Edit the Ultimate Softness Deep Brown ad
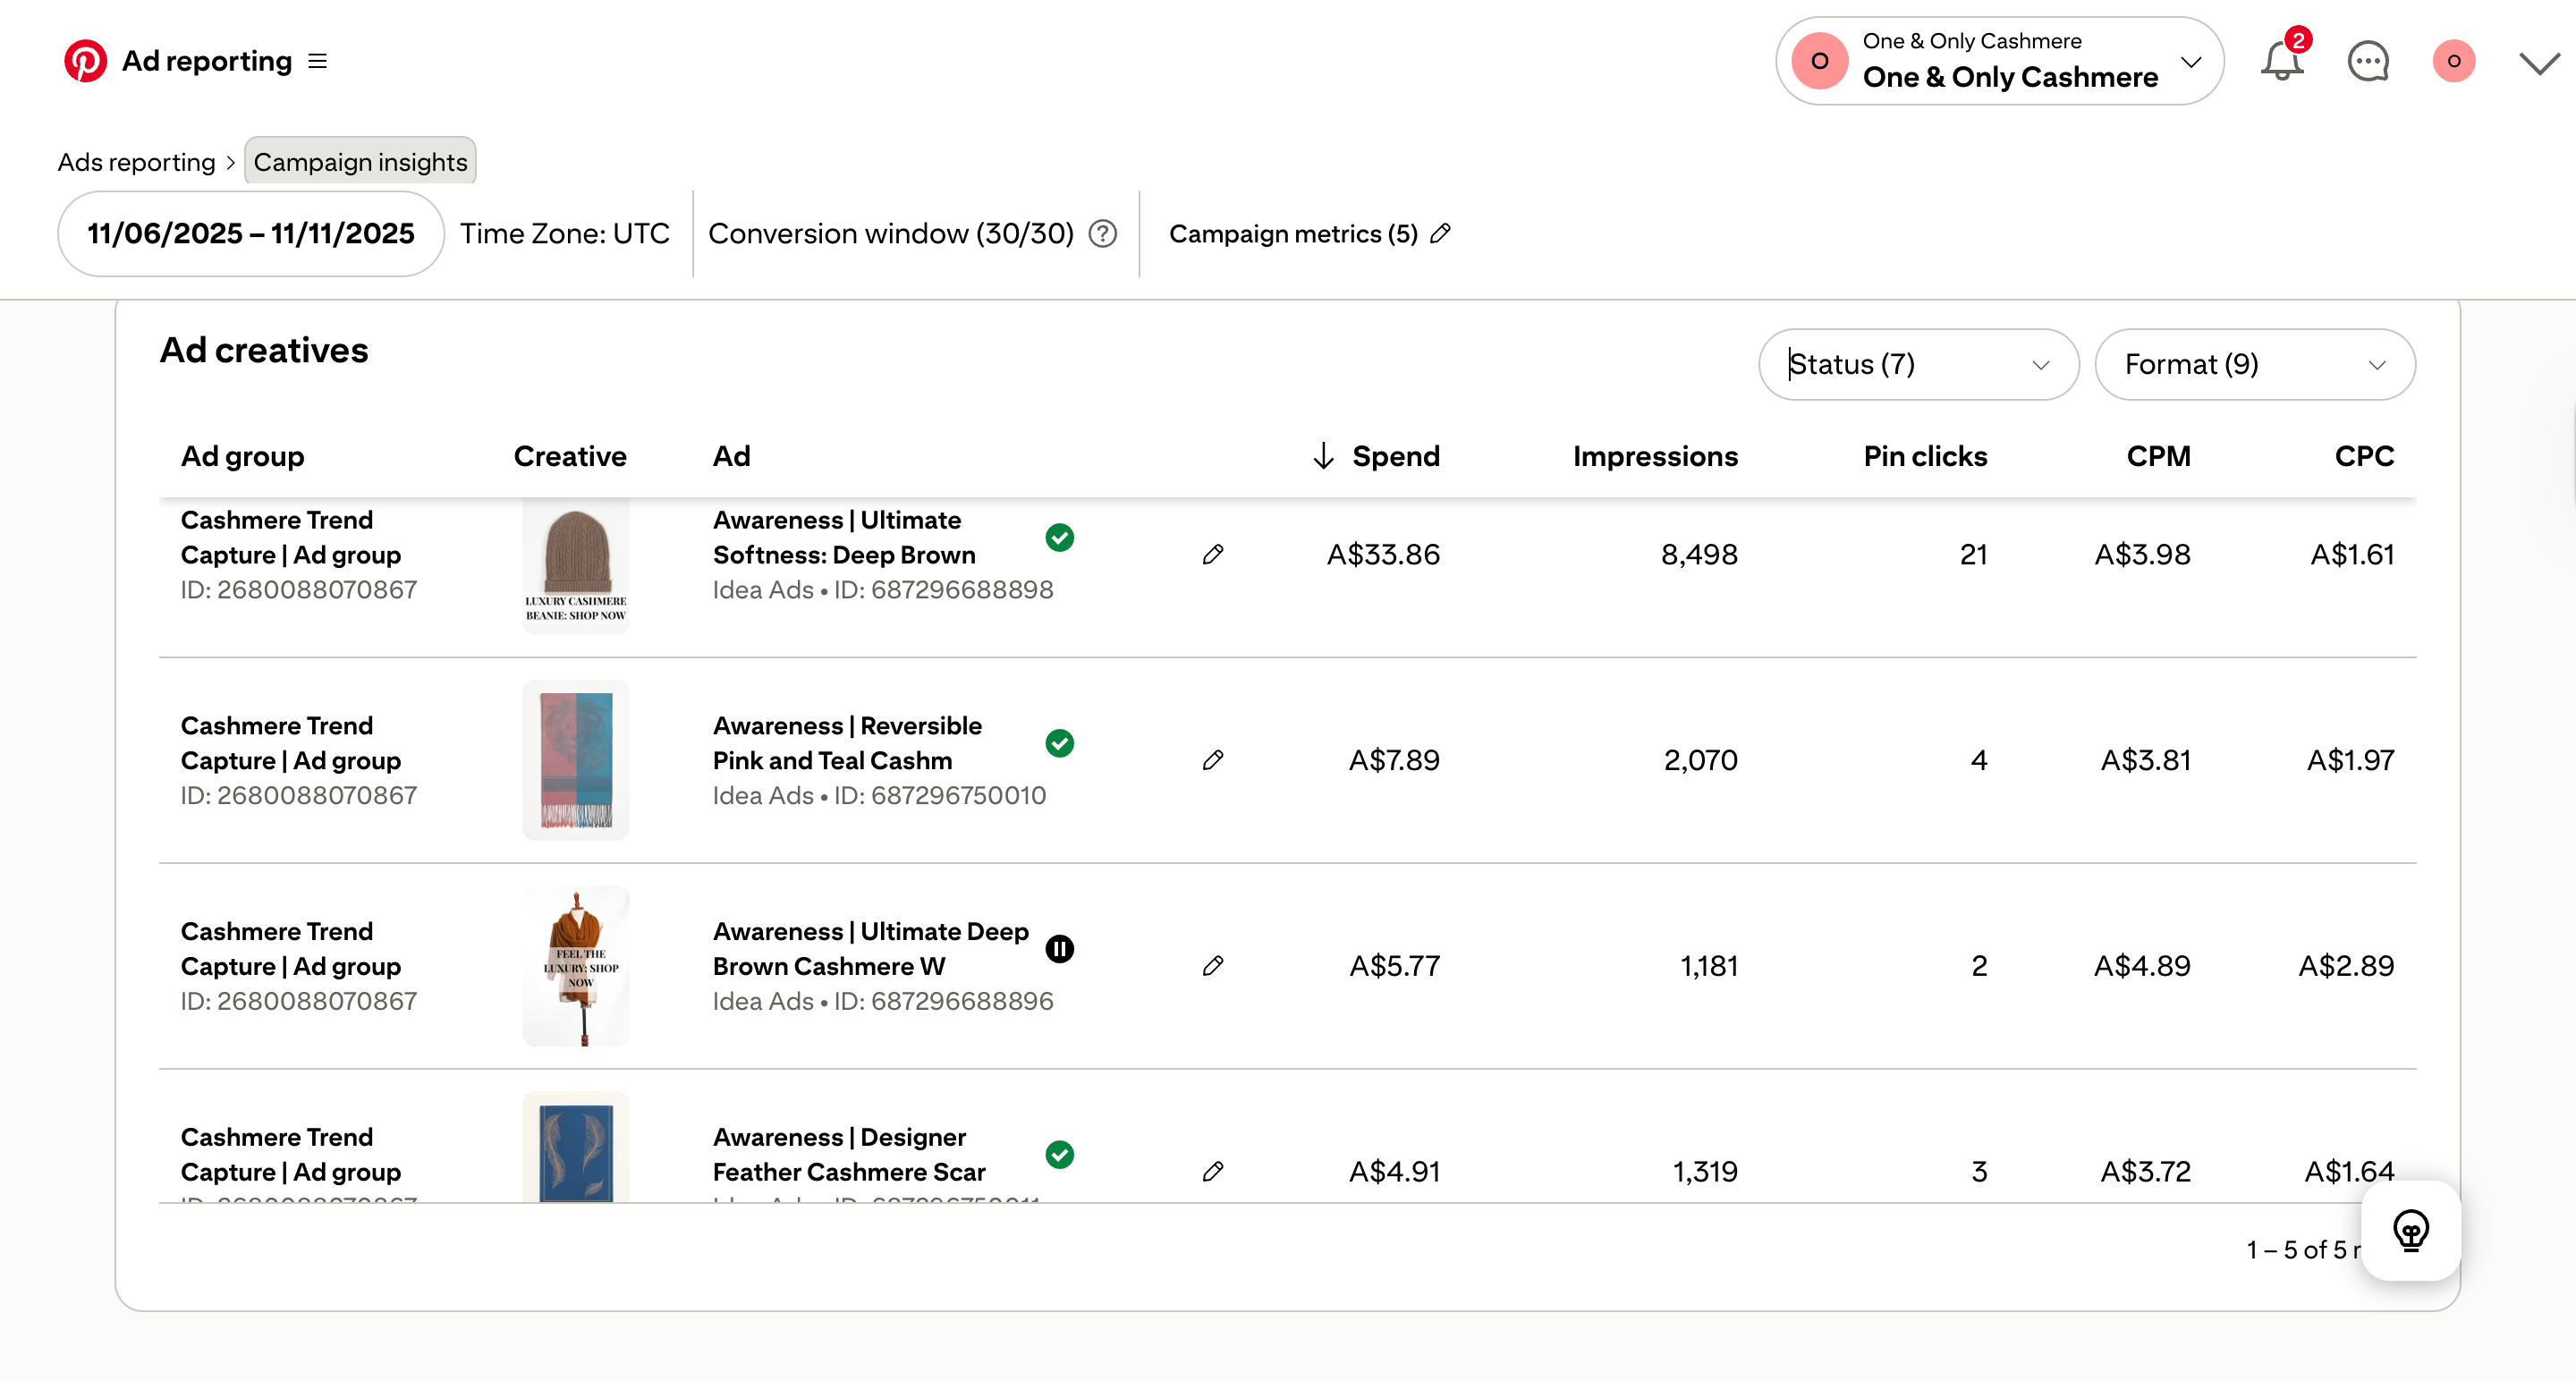This screenshot has width=2576, height=1381. tap(1212, 554)
